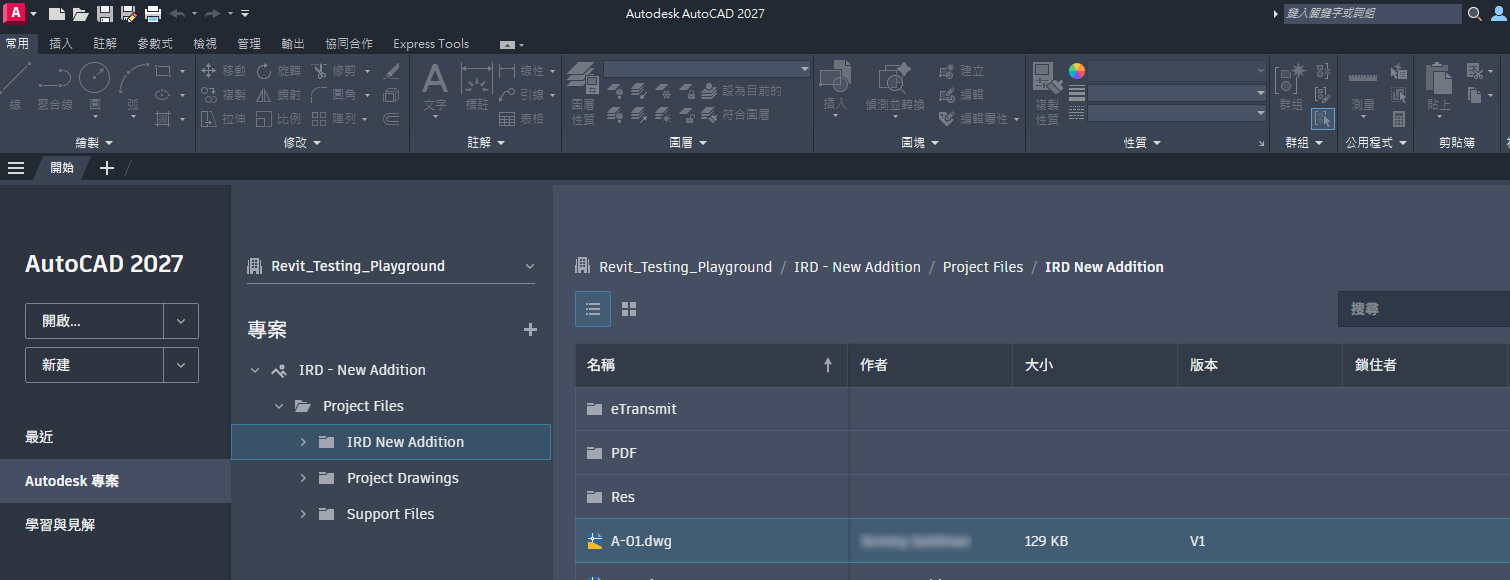Select the 開始 start tab

pyautogui.click(x=62, y=167)
